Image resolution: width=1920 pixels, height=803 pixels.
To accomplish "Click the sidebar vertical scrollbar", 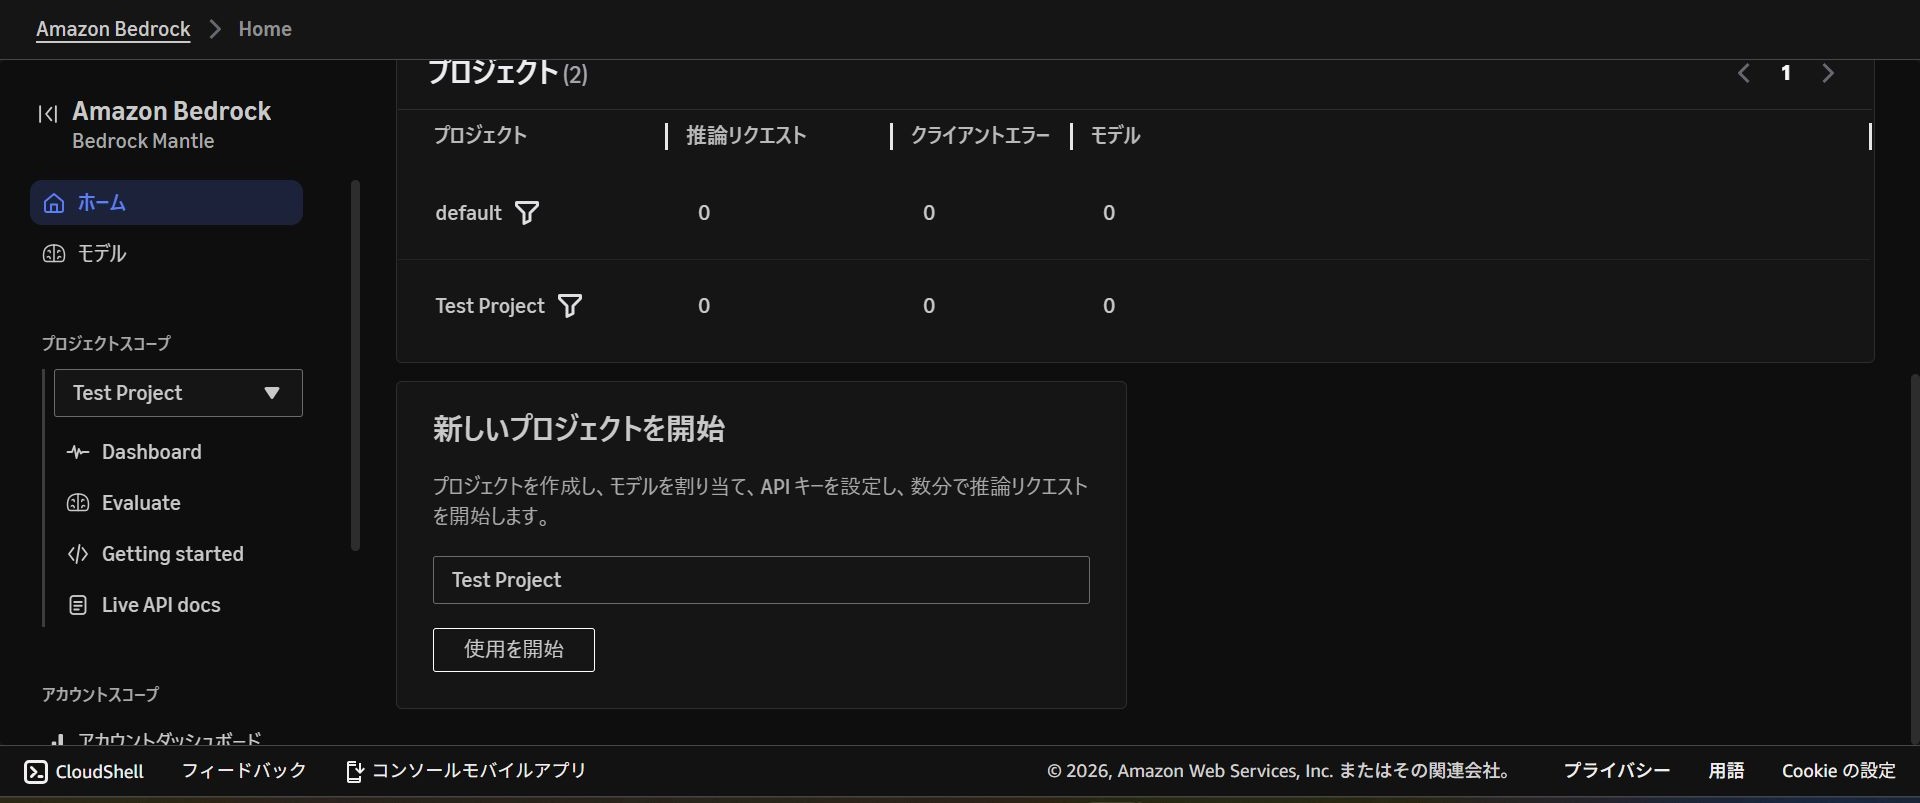I will click(x=355, y=365).
